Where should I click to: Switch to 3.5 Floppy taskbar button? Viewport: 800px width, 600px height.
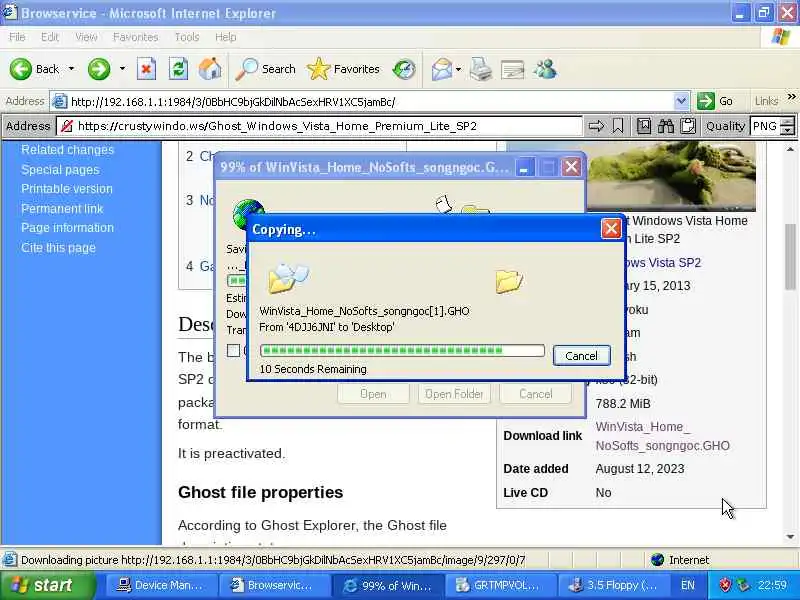[613, 585]
